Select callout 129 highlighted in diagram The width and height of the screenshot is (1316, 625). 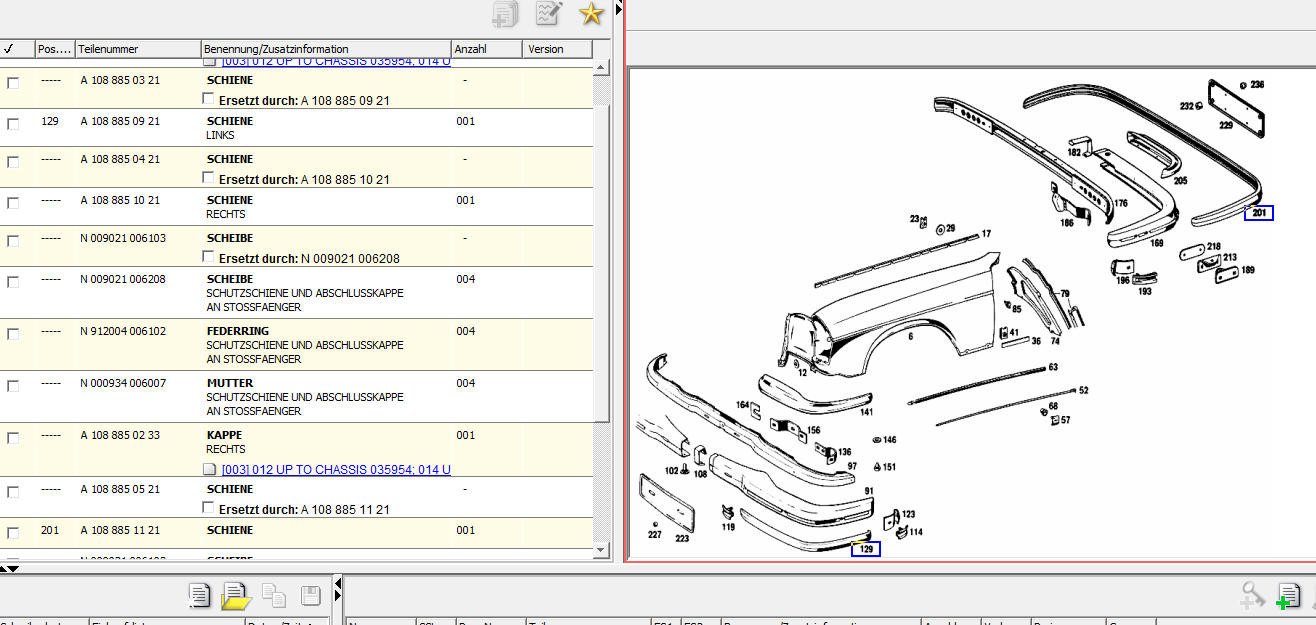[866, 549]
